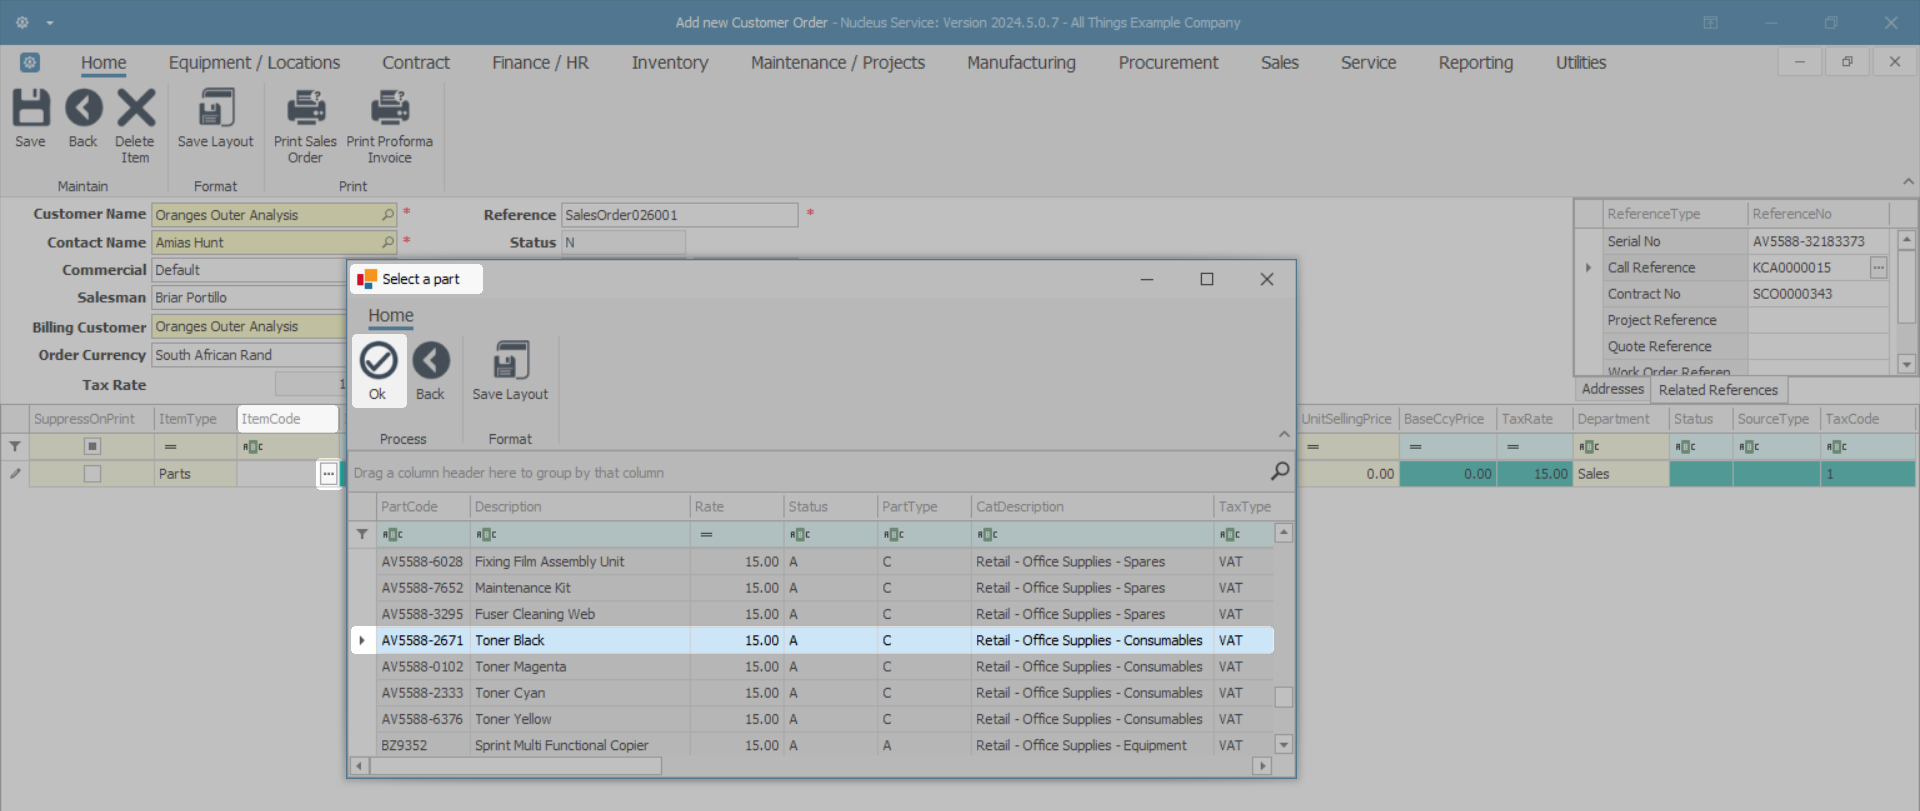
Task: Toggle SuppressOnPrint checkbox in Parts row
Action: pyautogui.click(x=92, y=474)
